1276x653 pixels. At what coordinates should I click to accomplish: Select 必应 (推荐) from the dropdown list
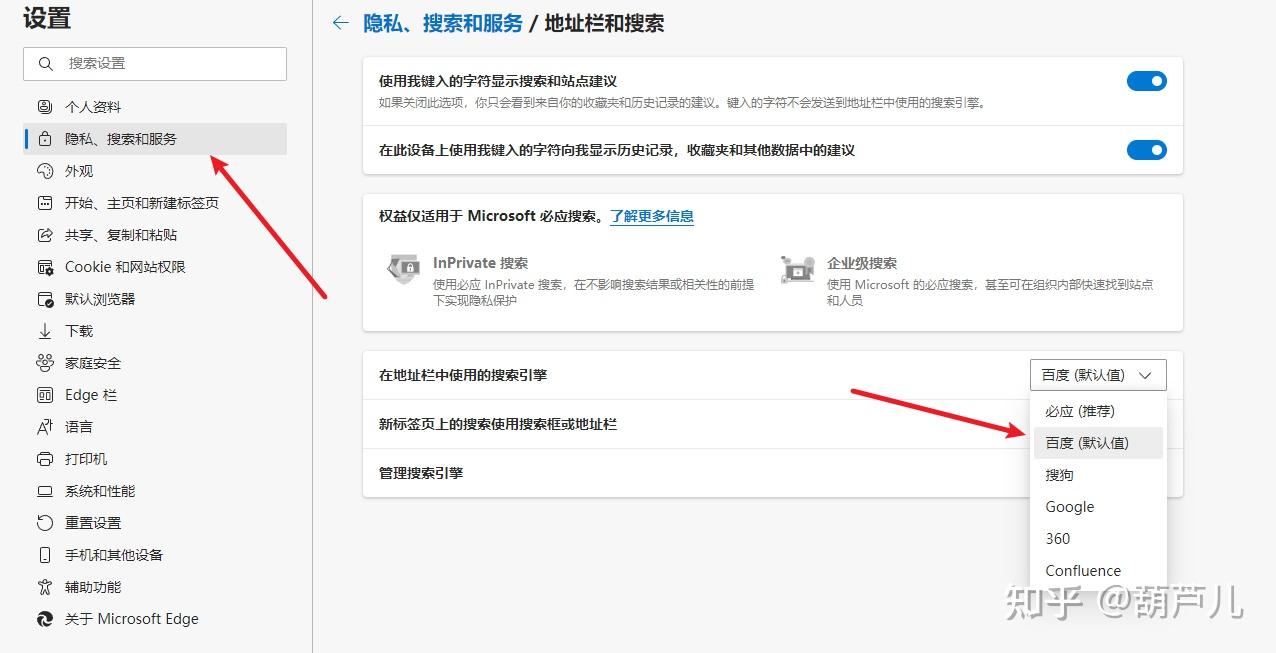[x=1098, y=411]
